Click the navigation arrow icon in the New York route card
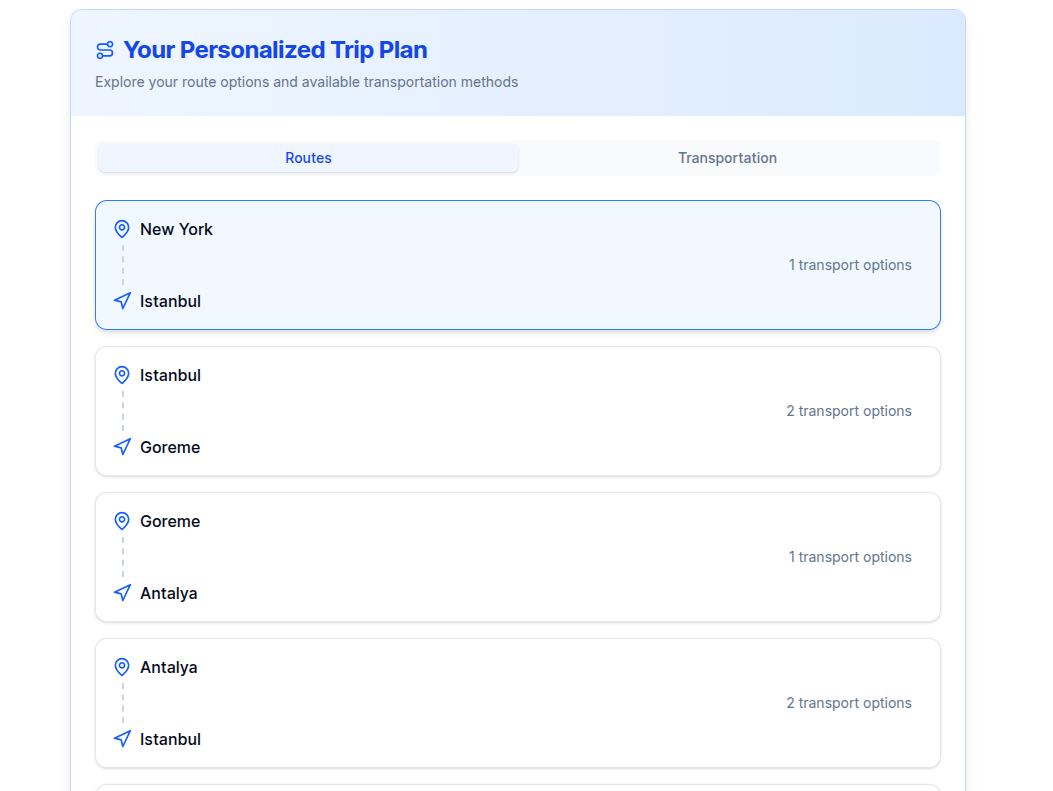Image resolution: width=1053 pixels, height=791 pixels. tap(122, 301)
